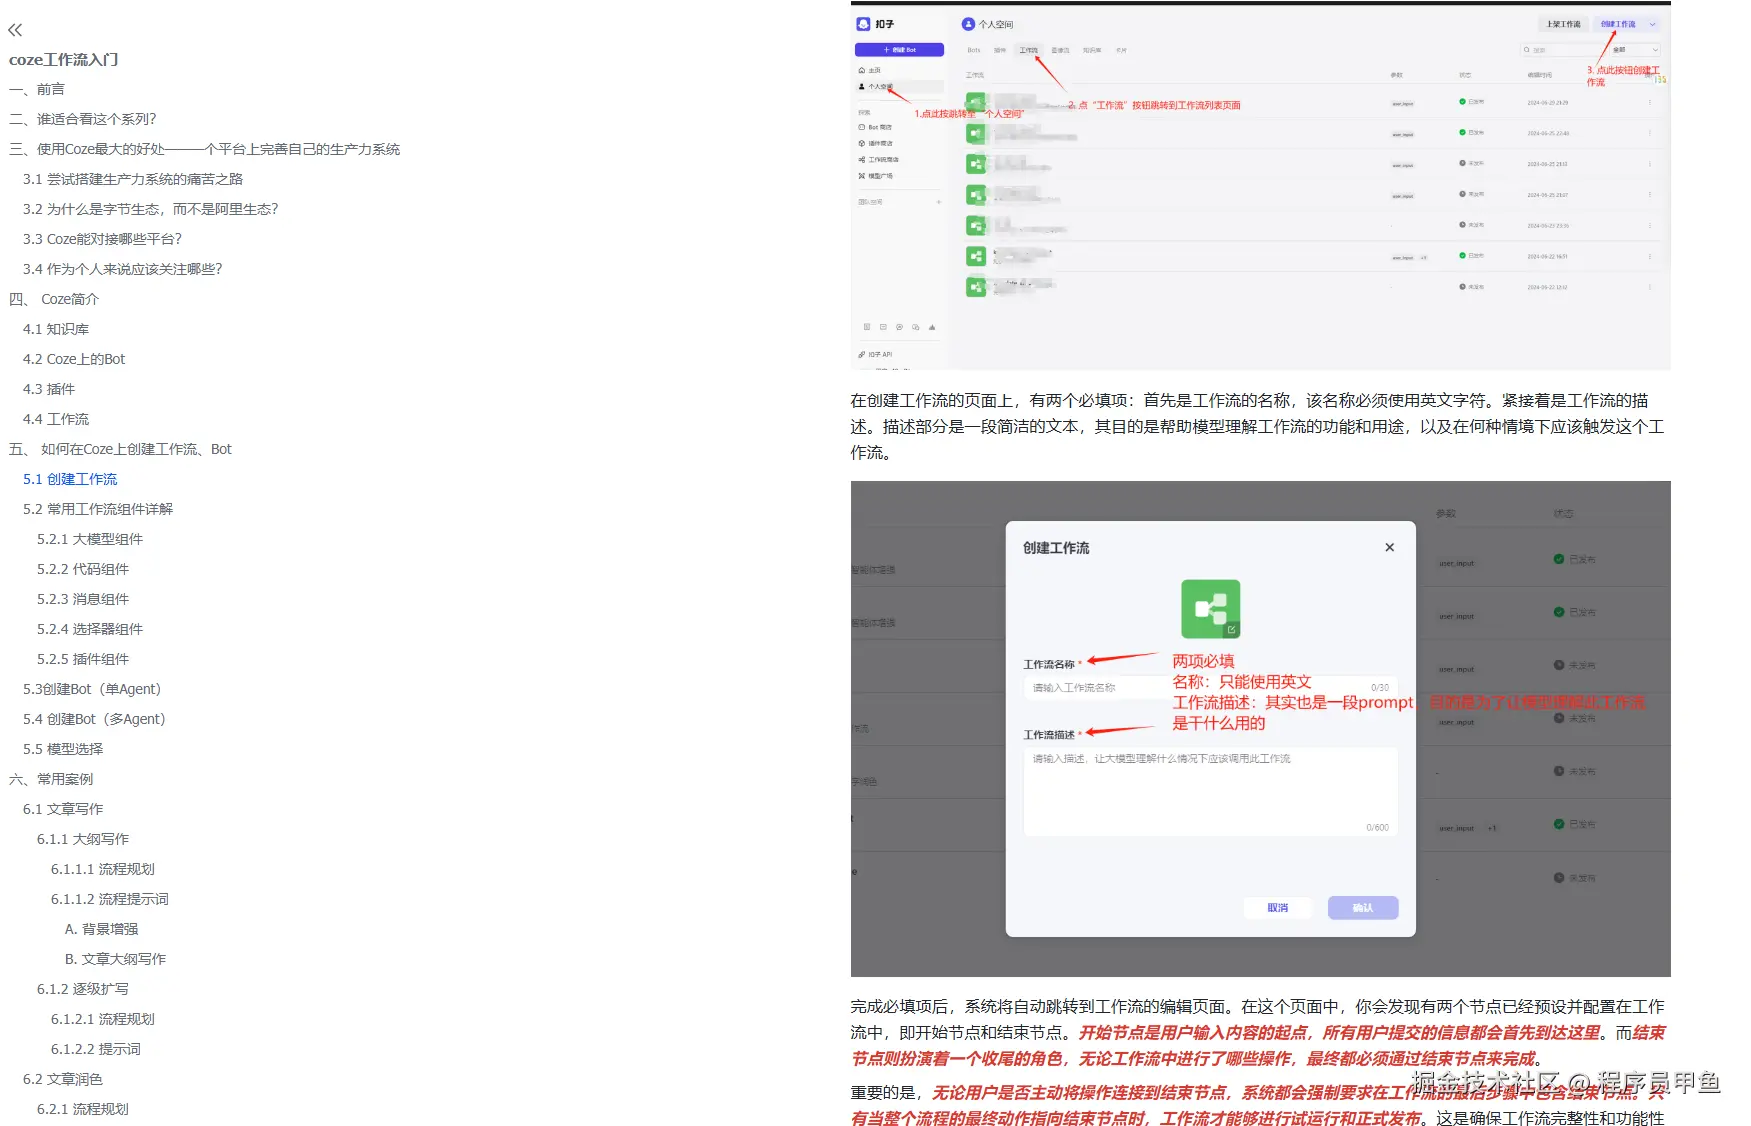The image size is (1751, 1126).
Task: Open '5.2.5 插件组件'
Action: tap(83, 659)
